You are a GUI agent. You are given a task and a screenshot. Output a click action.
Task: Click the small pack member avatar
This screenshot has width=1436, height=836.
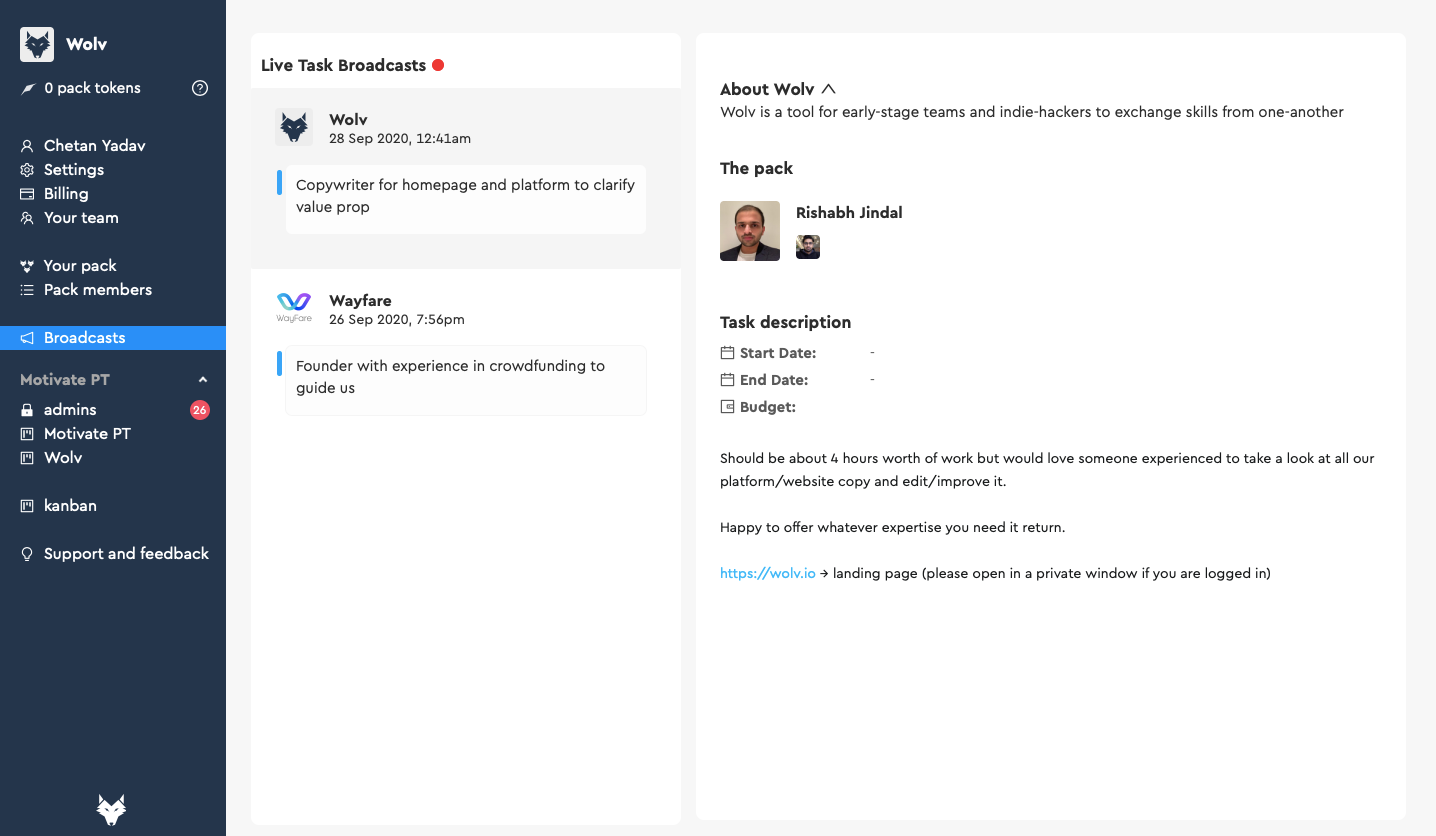click(808, 247)
